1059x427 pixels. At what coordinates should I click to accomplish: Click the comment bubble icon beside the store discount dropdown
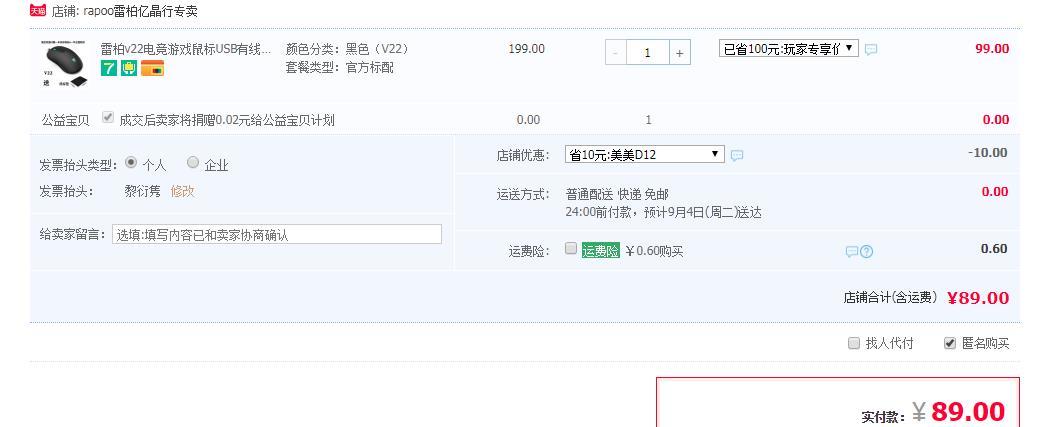pyautogui.click(x=737, y=155)
